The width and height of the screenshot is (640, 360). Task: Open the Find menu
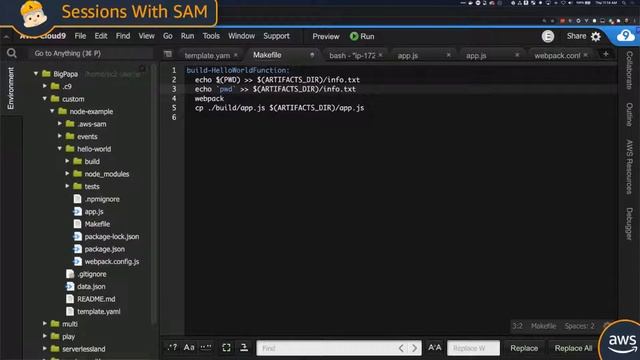[122, 36]
